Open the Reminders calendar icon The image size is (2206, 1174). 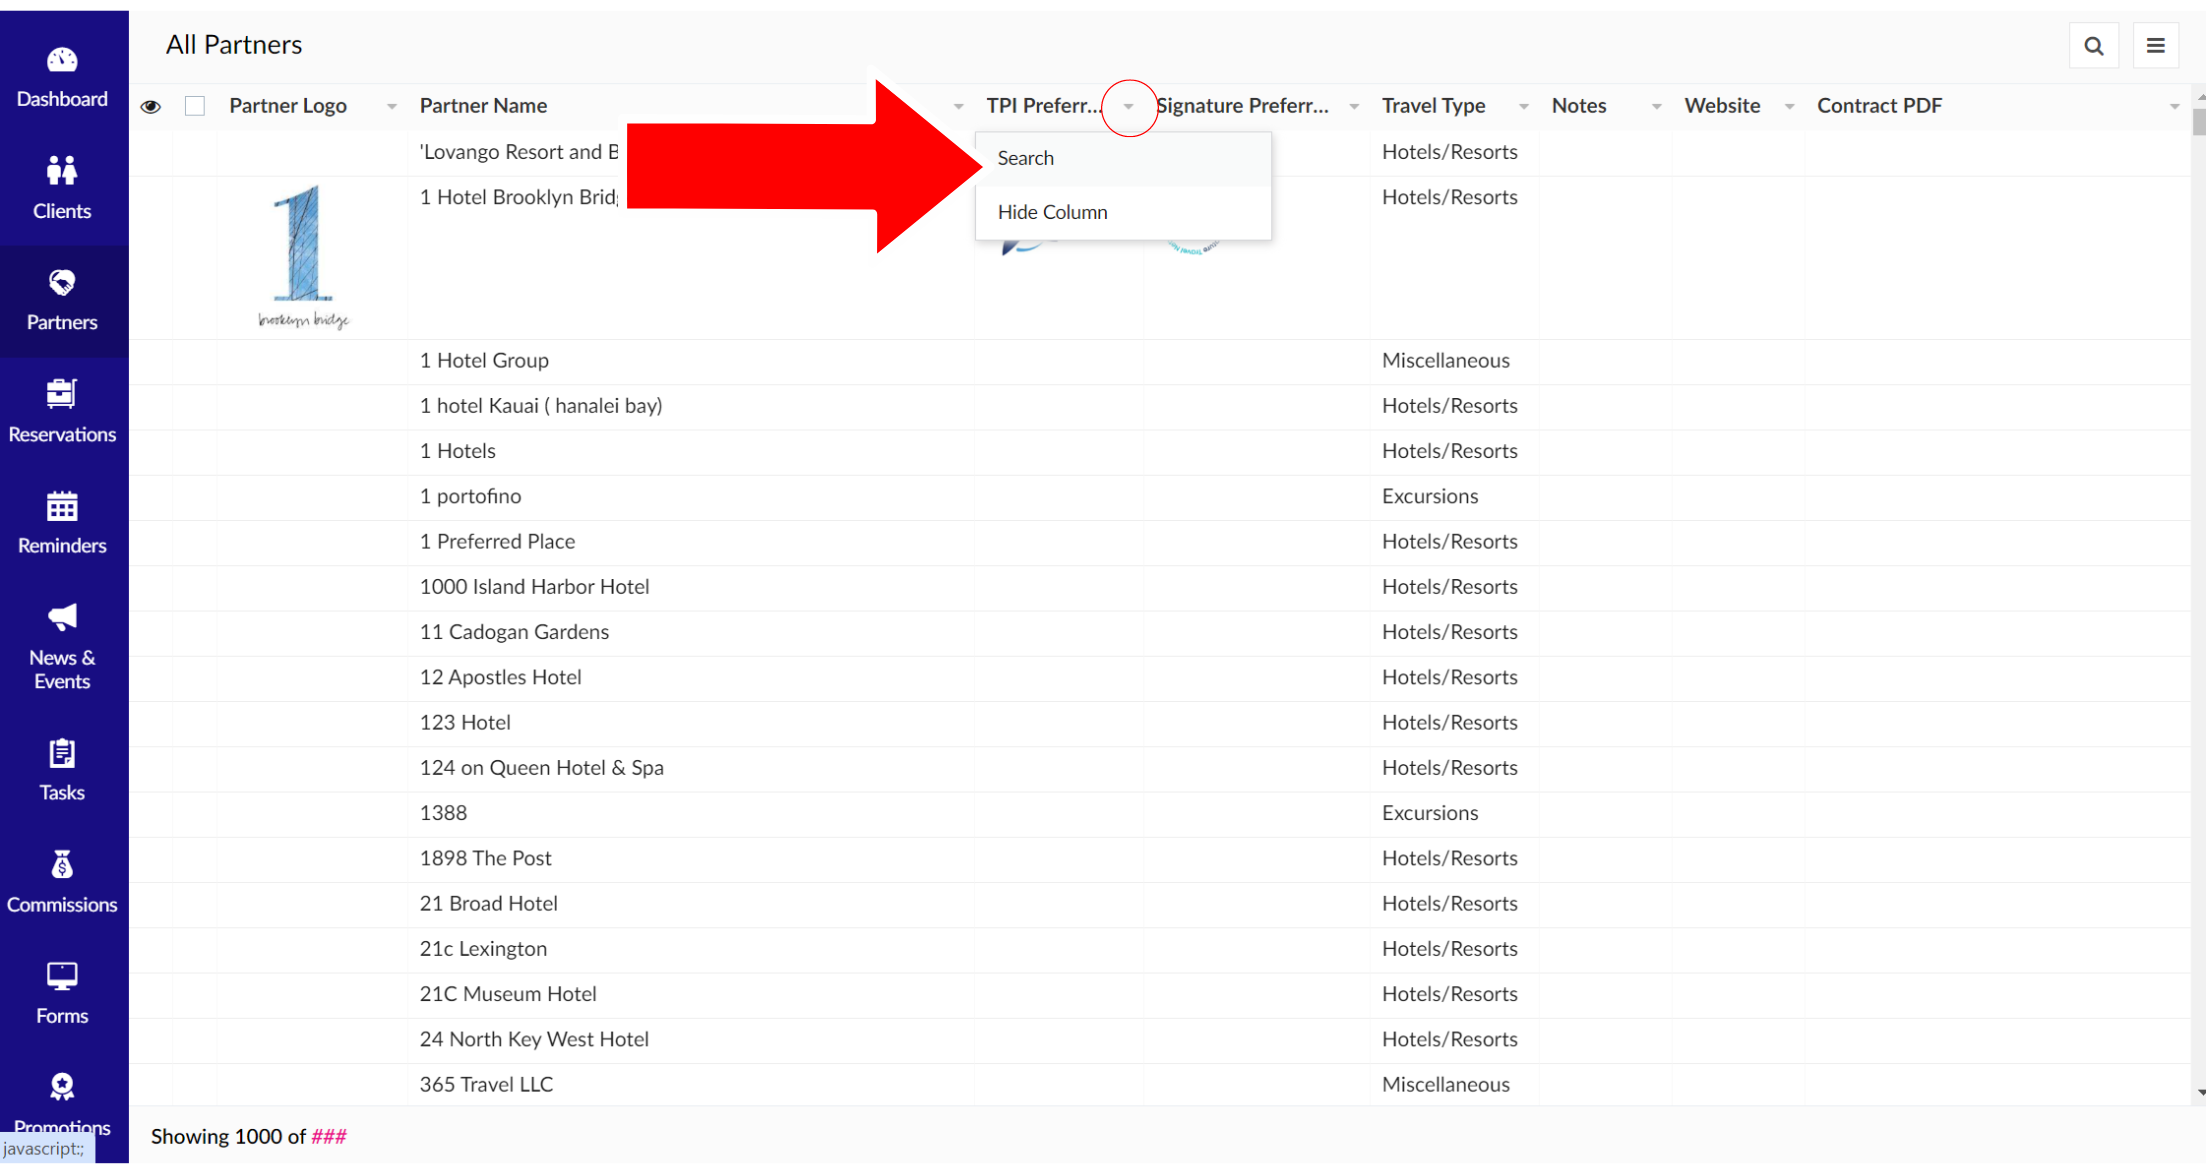pyautogui.click(x=62, y=507)
